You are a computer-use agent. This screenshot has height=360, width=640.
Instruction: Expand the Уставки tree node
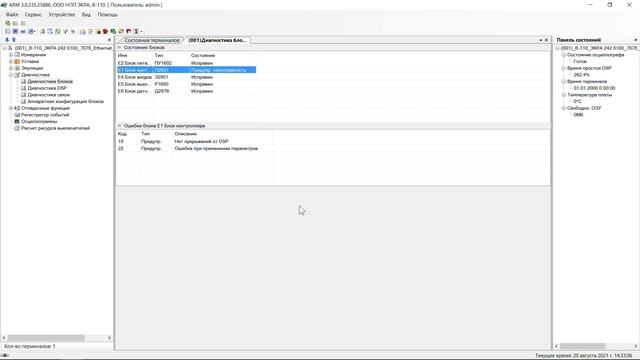pyautogui.click(x=11, y=61)
